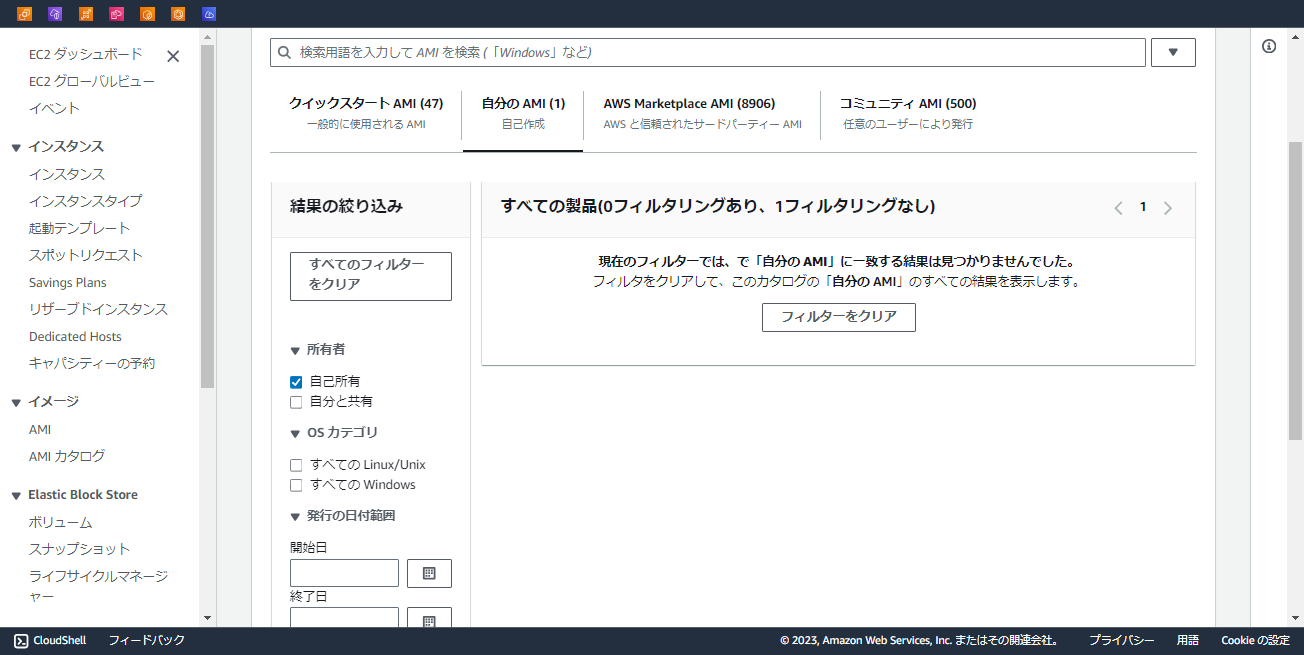
Task: Check すべての Linux/Unix filter
Action: coord(296,465)
